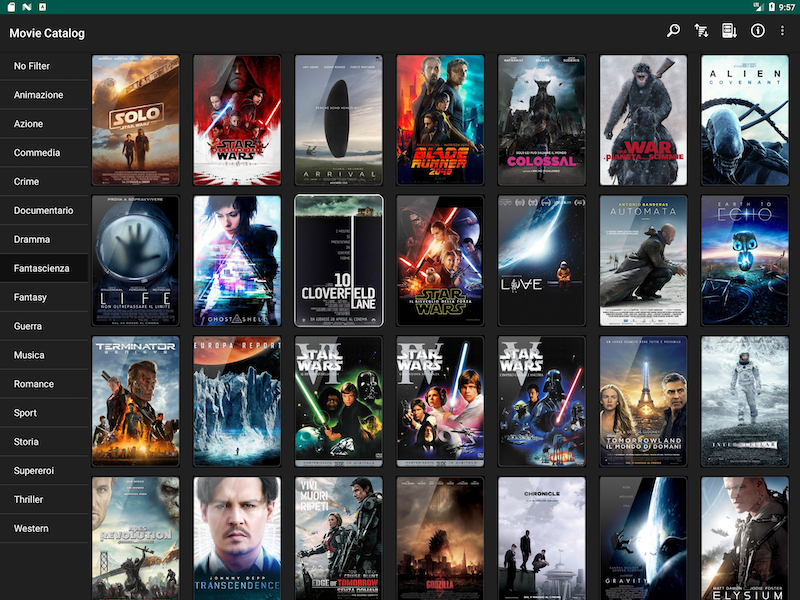Tap the battery status icon
This screenshot has width=800, height=600.
(x=772, y=7)
